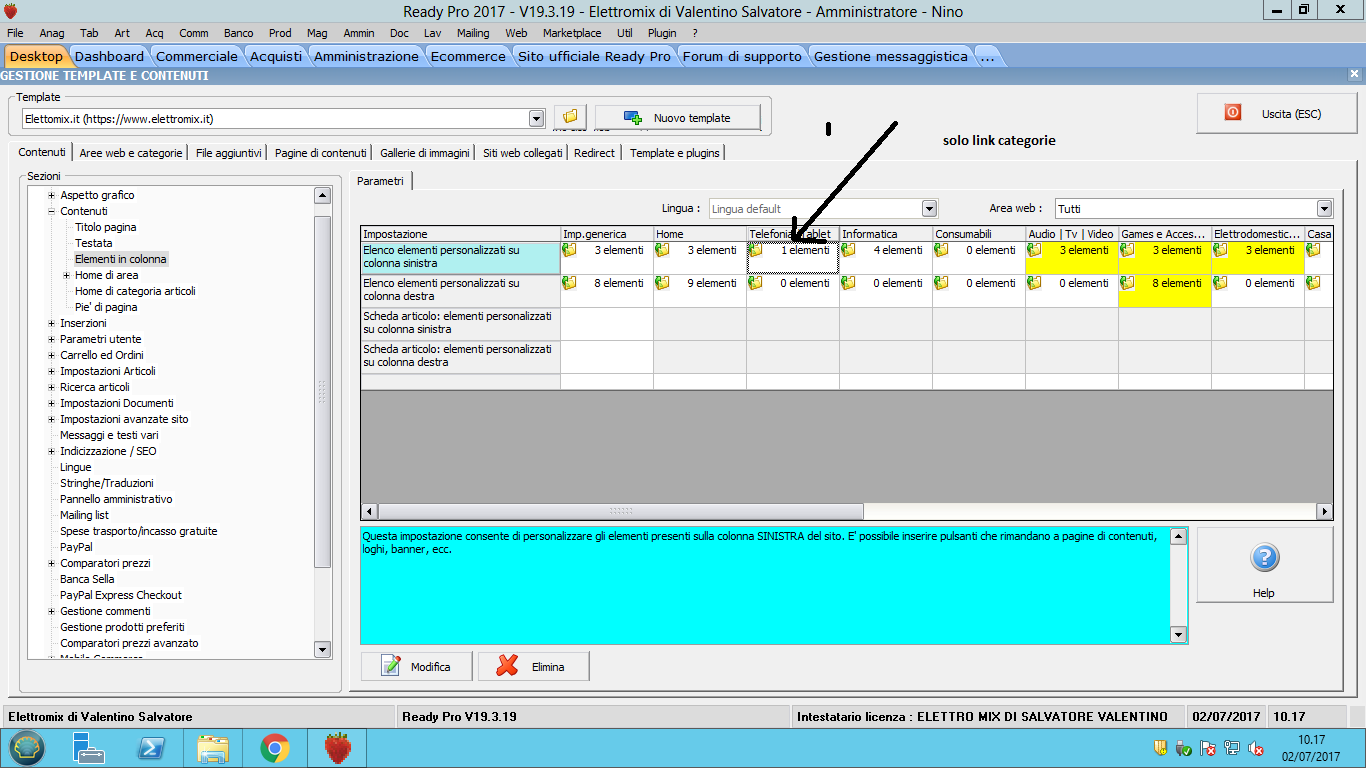
Task: Select PayPal Express Checkout tree item
Action: [x=121, y=595]
